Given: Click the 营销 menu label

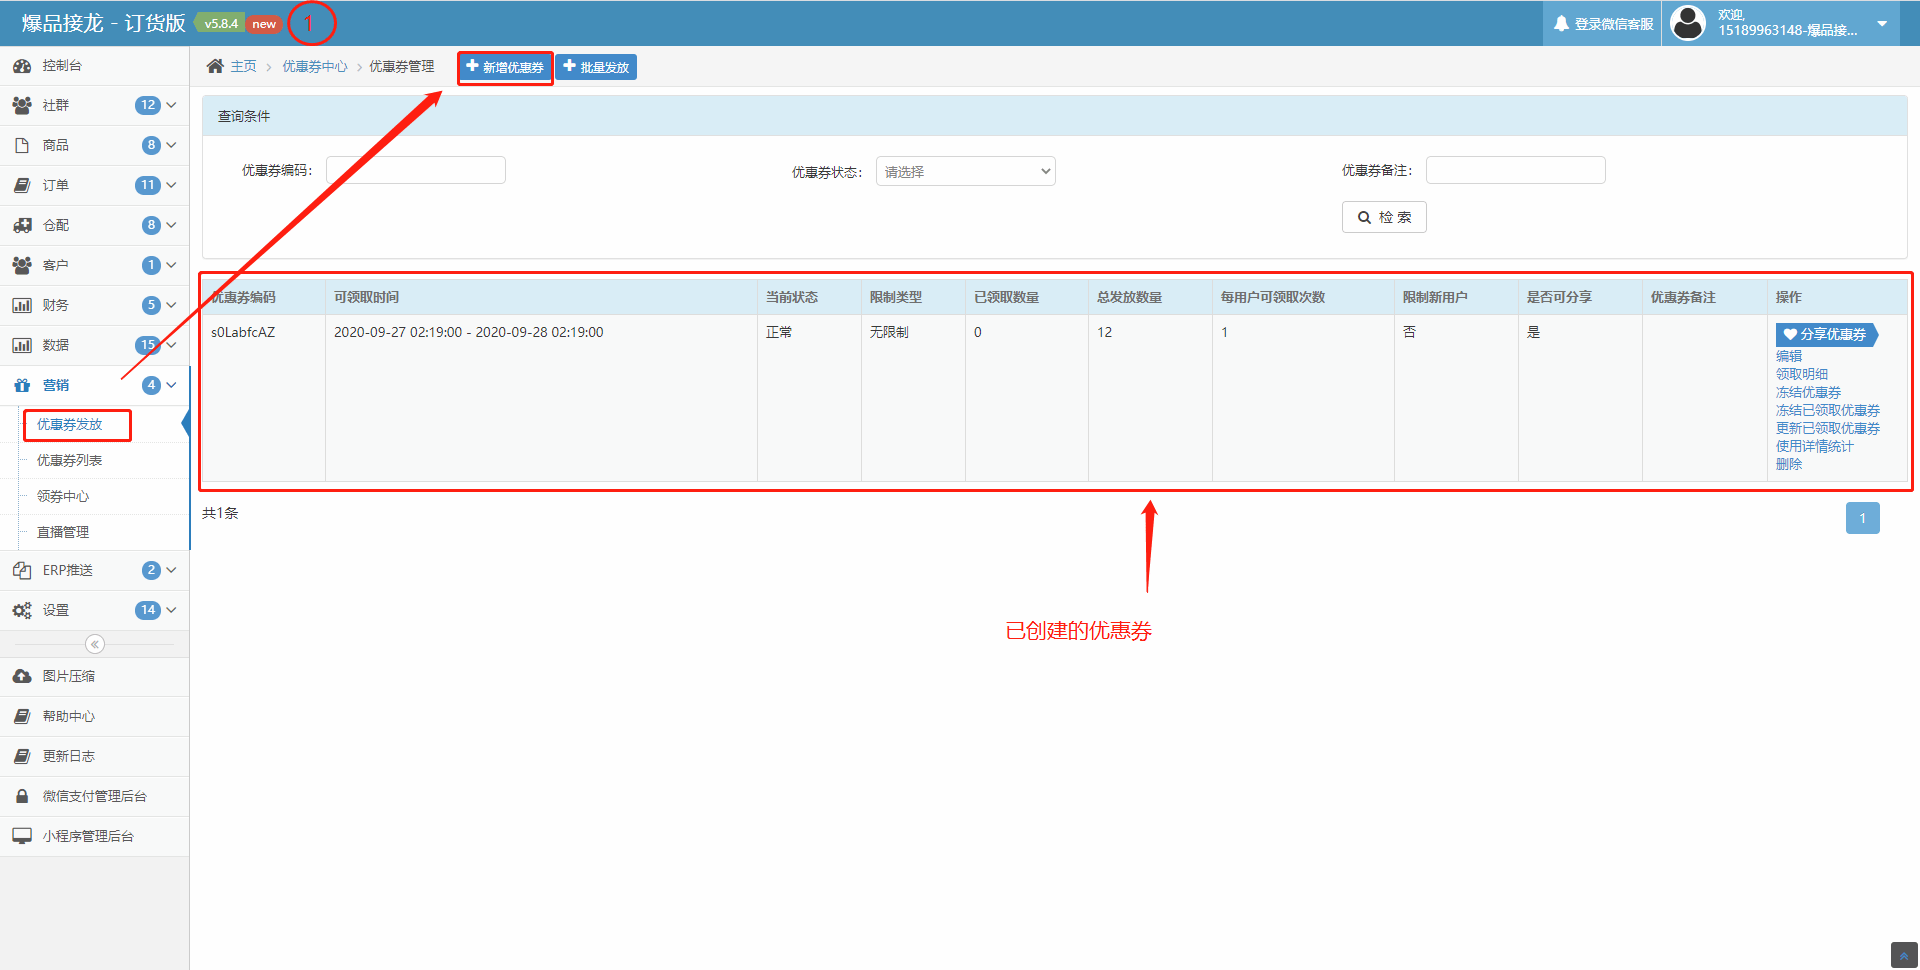Looking at the screenshot, I should click(56, 386).
